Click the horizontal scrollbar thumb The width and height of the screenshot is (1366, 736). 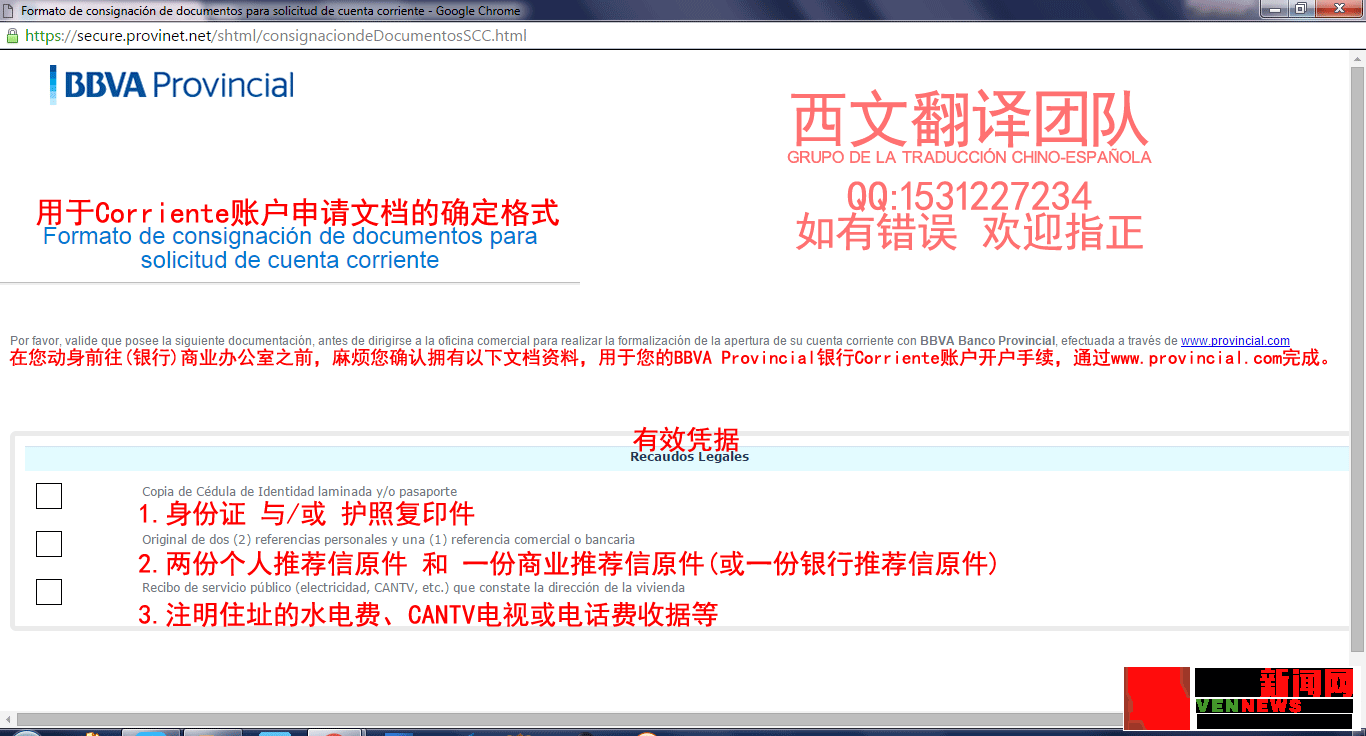(570, 719)
